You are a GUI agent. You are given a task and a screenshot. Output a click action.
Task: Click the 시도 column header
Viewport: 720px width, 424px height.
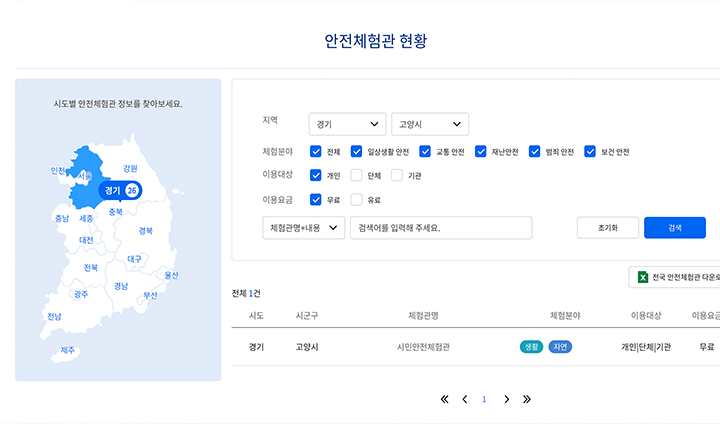256,316
